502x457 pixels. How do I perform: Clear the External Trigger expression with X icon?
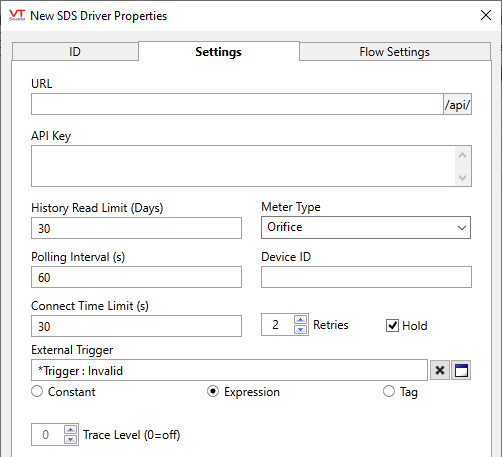[x=440, y=370]
